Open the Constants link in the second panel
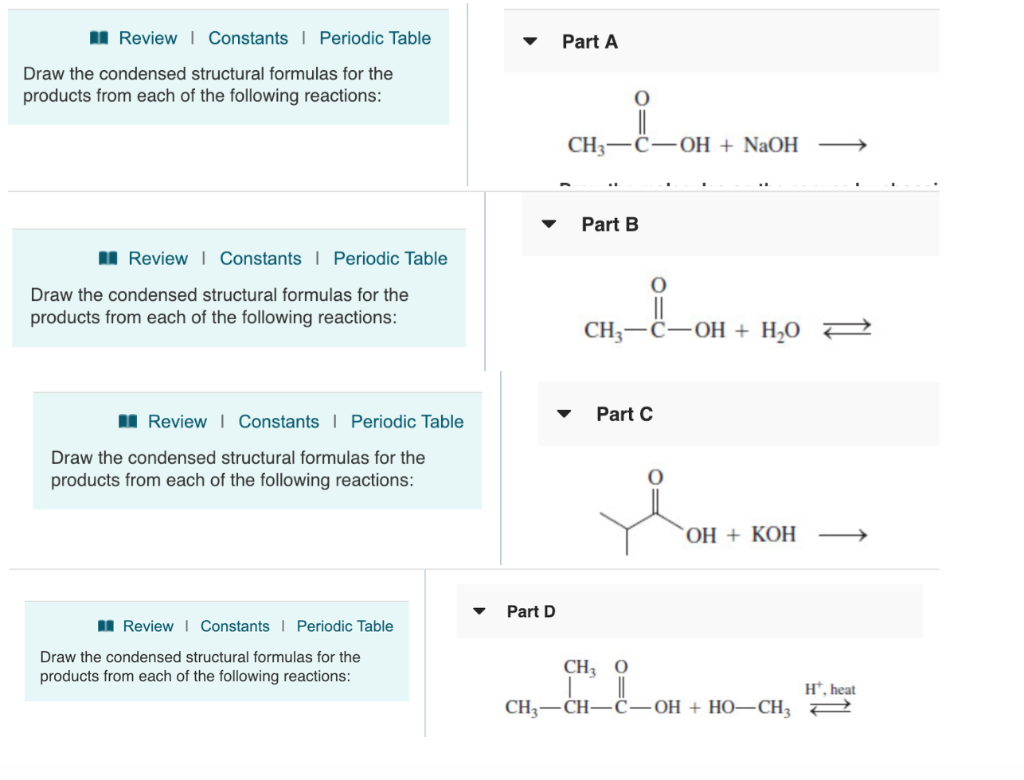 [261, 258]
